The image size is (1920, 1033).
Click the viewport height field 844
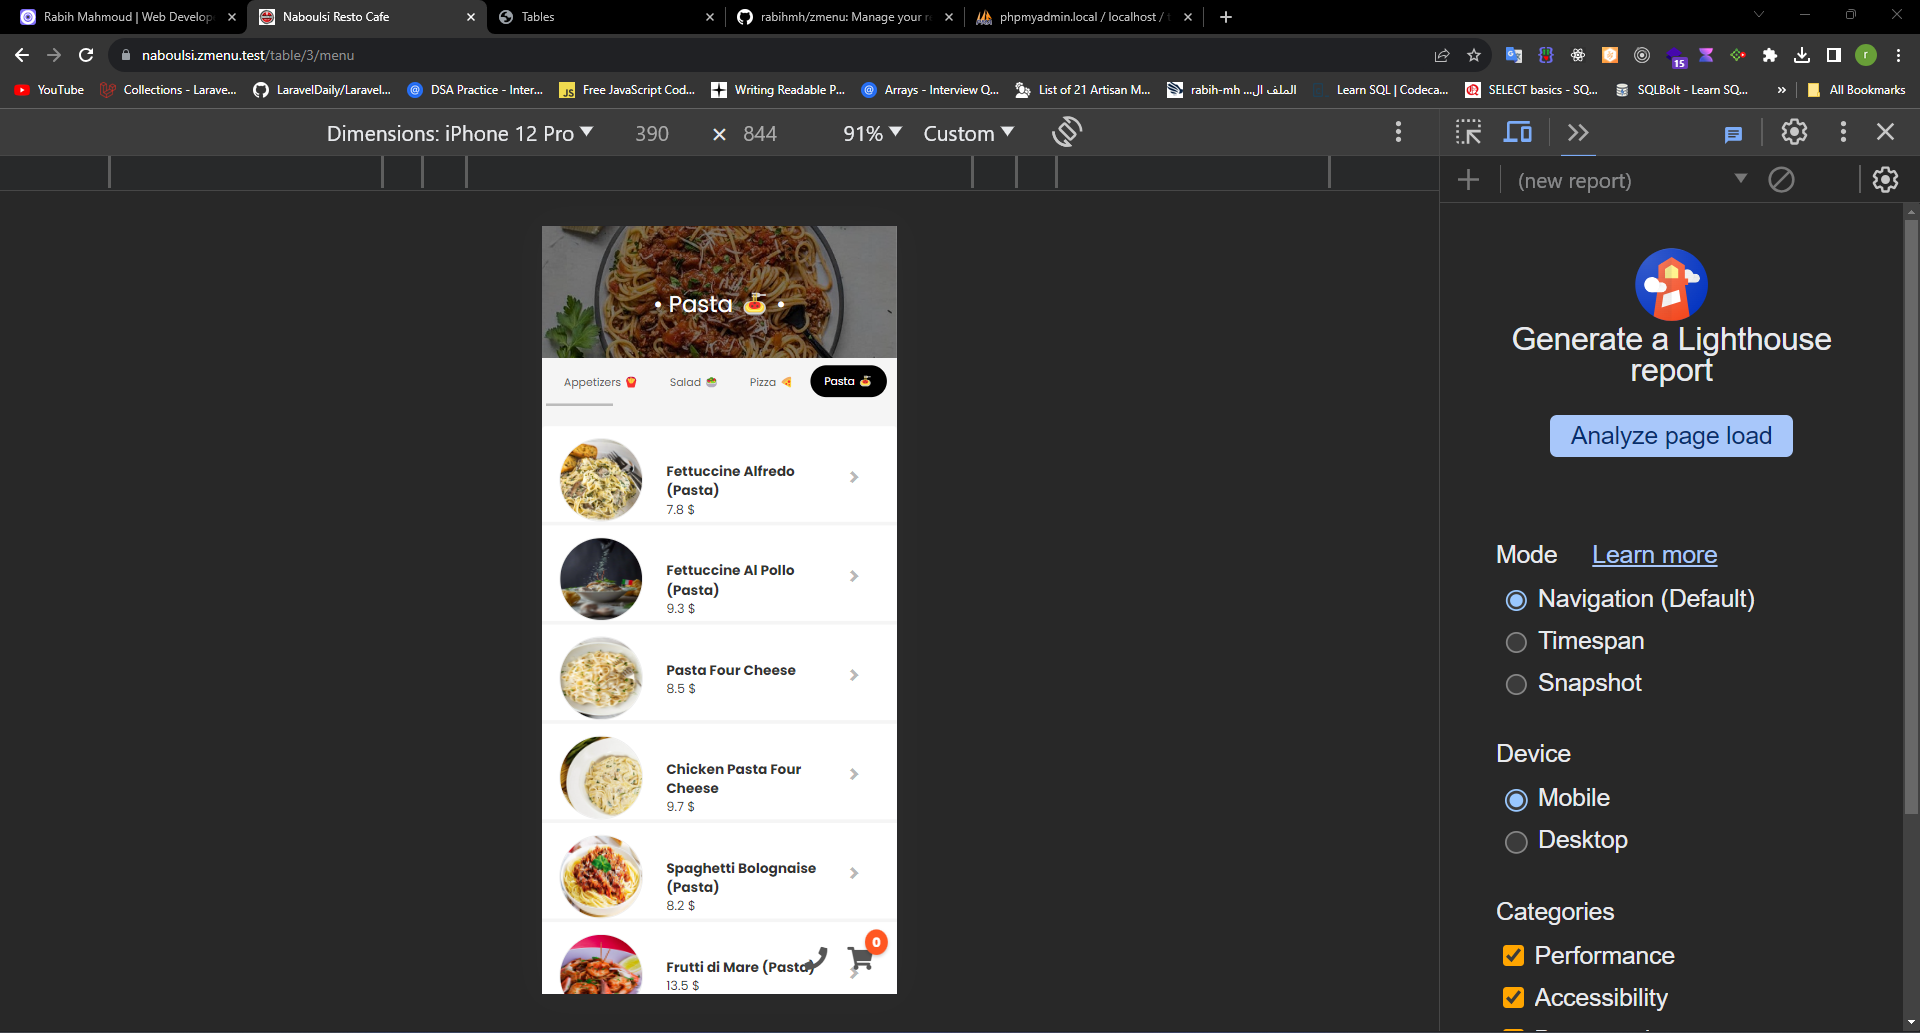tap(760, 133)
